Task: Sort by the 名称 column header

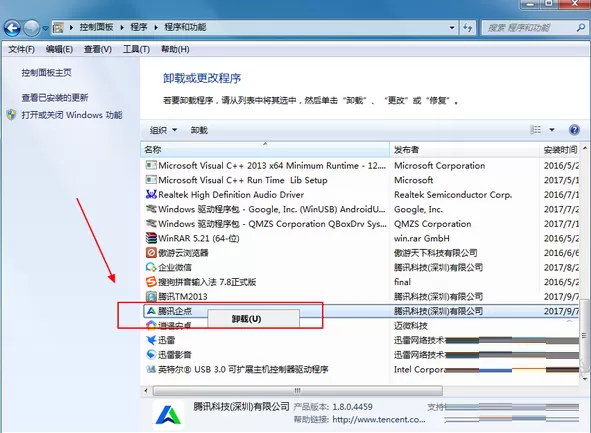Action: click(x=265, y=150)
